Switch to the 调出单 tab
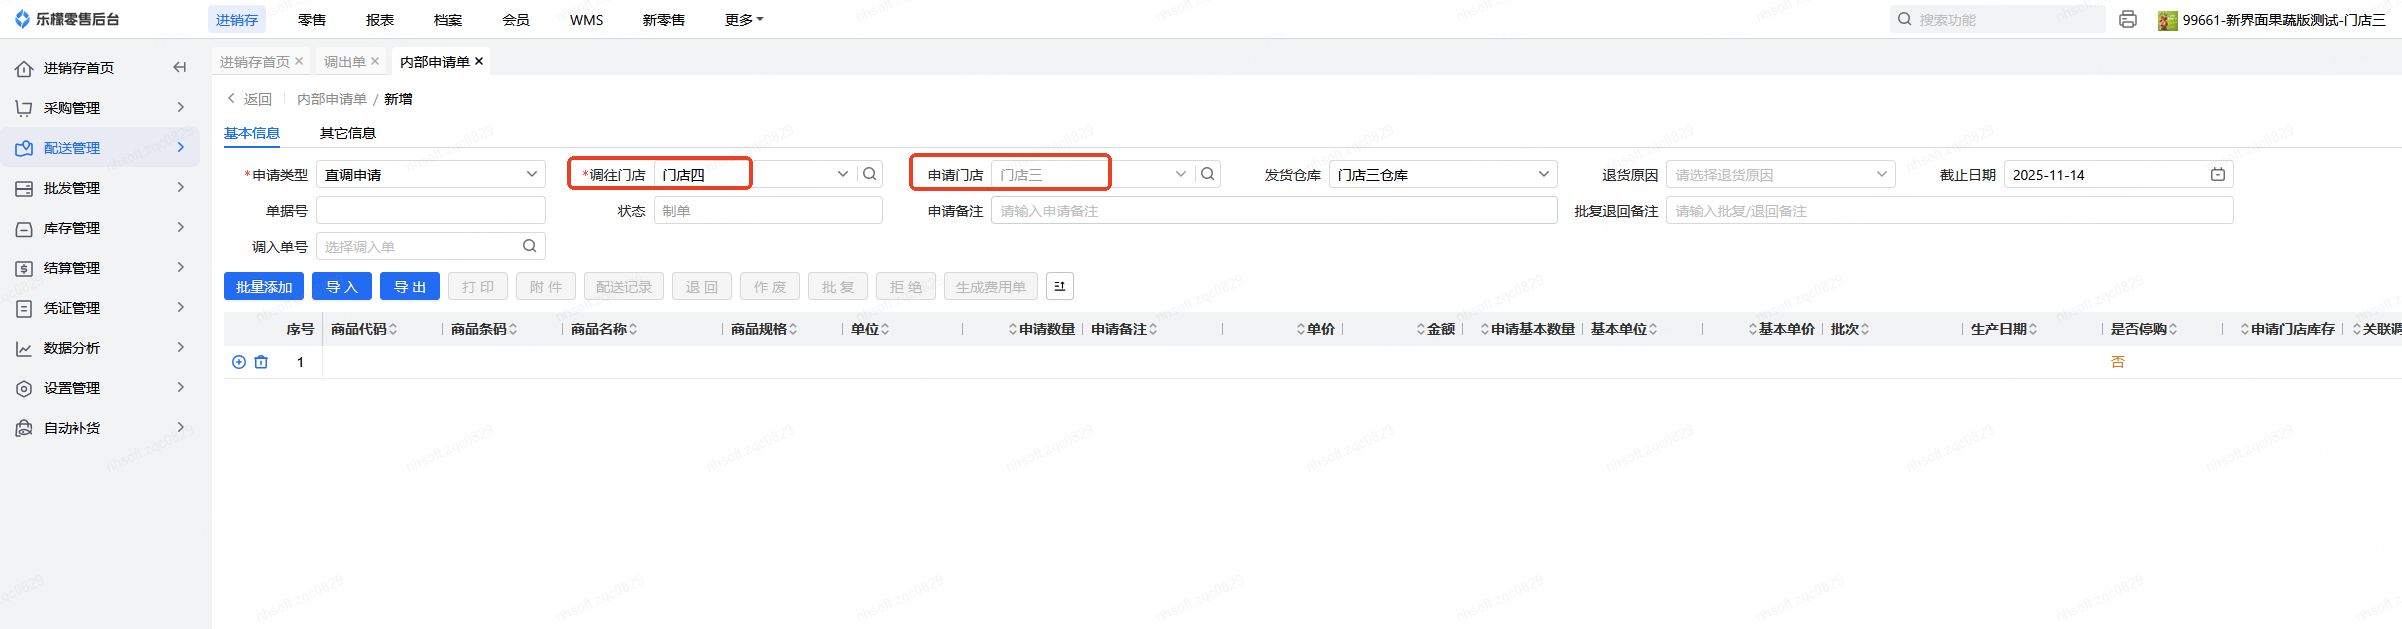Image resolution: width=2402 pixels, height=629 pixels. [345, 62]
